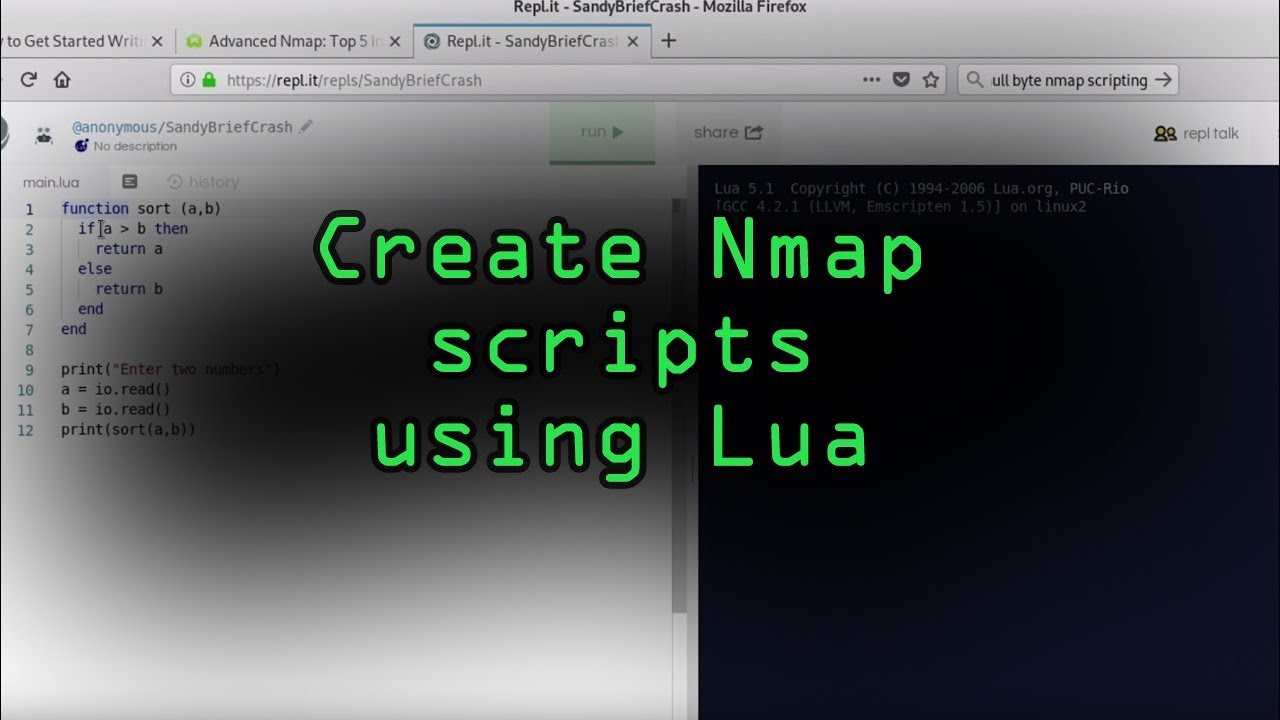Click line number 8 in gutter
1280x720 pixels.
point(30,349)
